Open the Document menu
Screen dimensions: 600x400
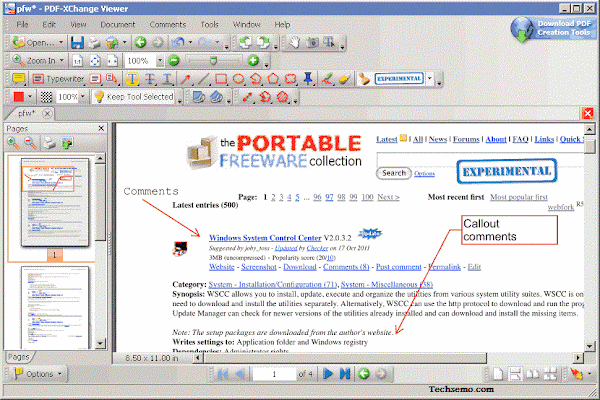click(x=117, y=24)
